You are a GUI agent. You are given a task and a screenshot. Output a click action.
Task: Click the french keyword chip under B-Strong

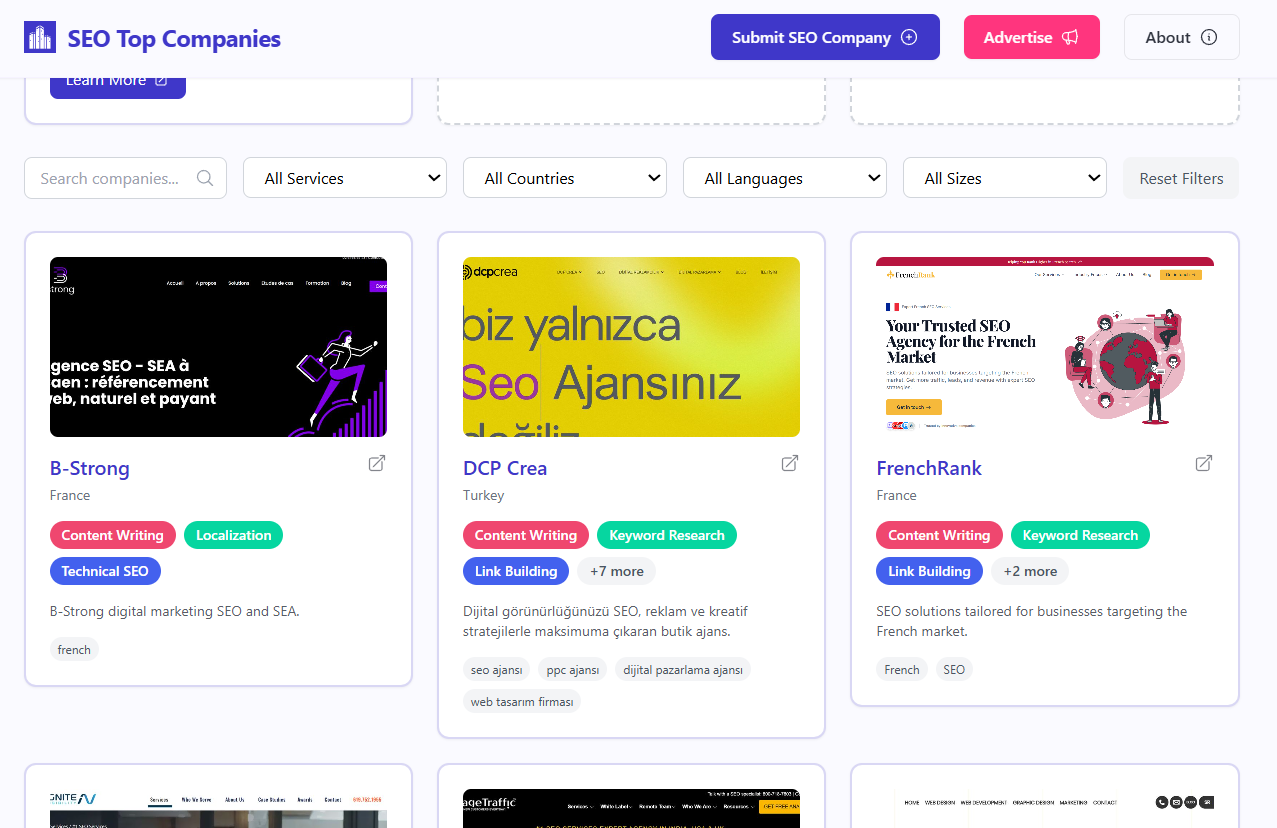click(74, 650)
